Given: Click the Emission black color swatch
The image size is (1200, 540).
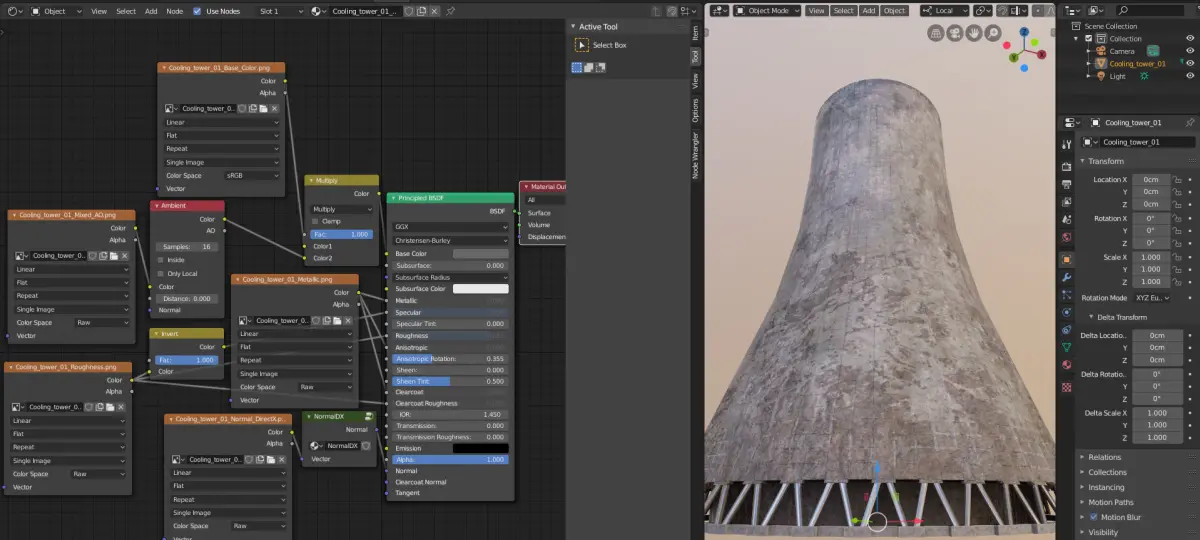Looking at the screenshot, I should [480, 448].
